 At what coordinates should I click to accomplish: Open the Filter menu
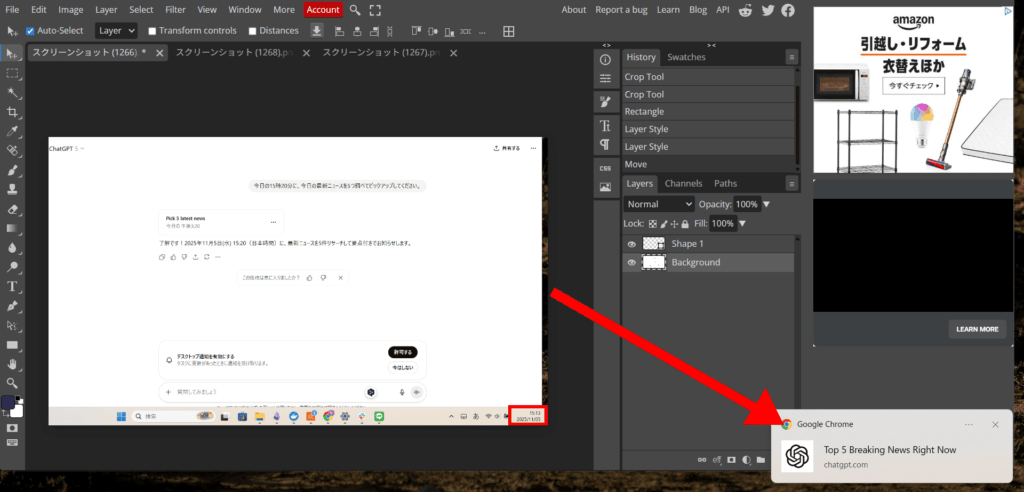(x=175, y=10)
